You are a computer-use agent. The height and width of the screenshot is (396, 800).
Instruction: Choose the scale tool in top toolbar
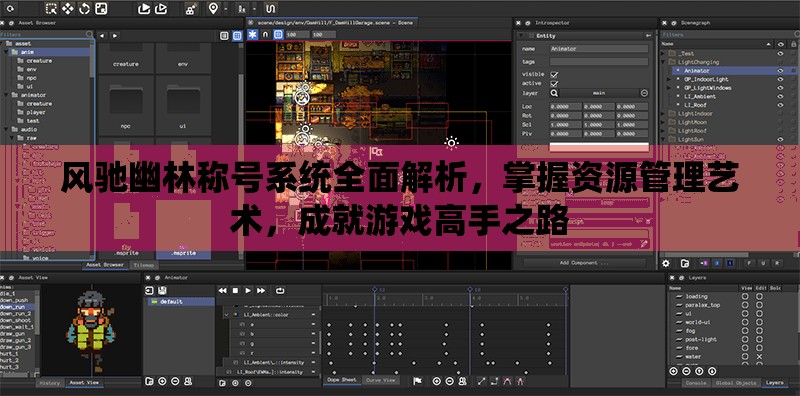coord(101,8)
